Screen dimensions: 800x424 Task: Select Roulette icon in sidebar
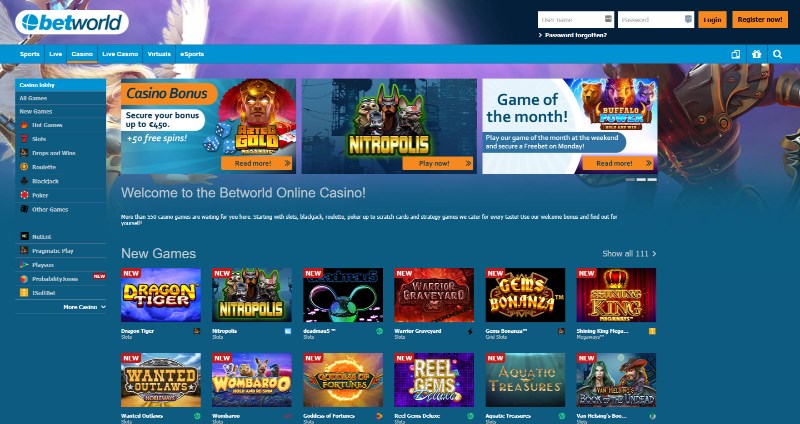23,167
